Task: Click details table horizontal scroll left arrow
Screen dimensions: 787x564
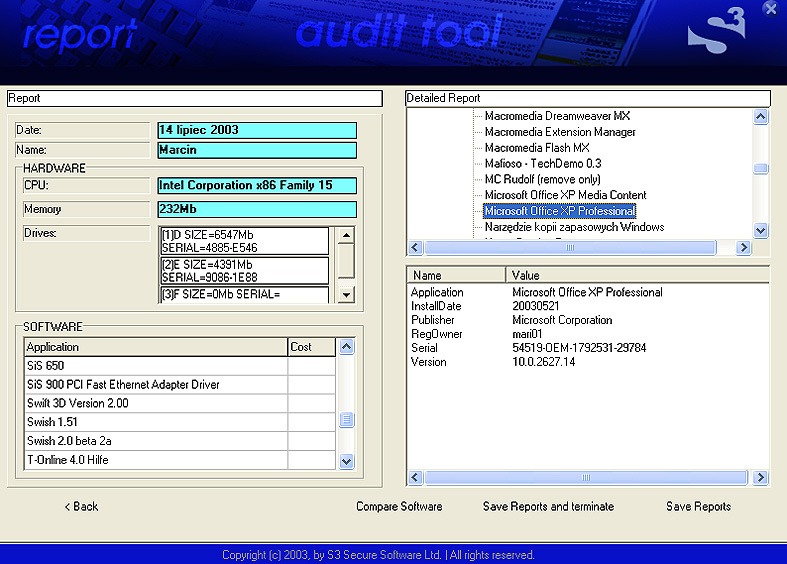Action: (x=415, y=477)
